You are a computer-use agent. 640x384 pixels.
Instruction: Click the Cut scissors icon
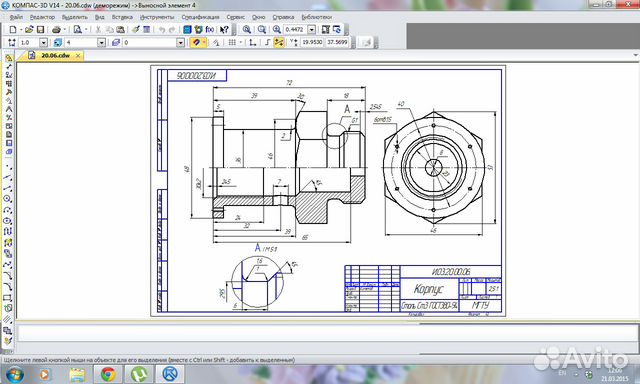[98, 29]
